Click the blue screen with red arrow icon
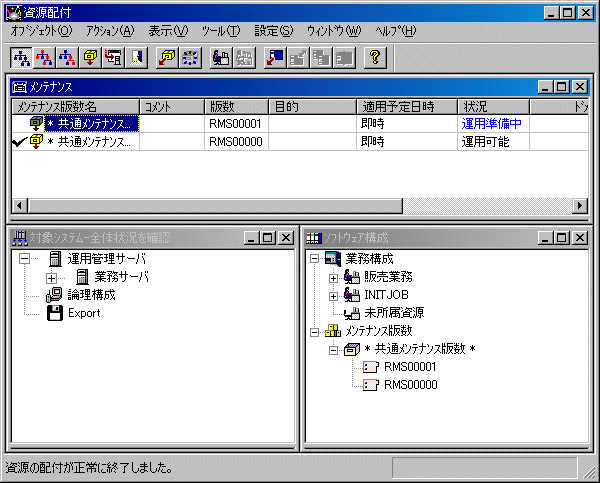 [x=275, y=58]
